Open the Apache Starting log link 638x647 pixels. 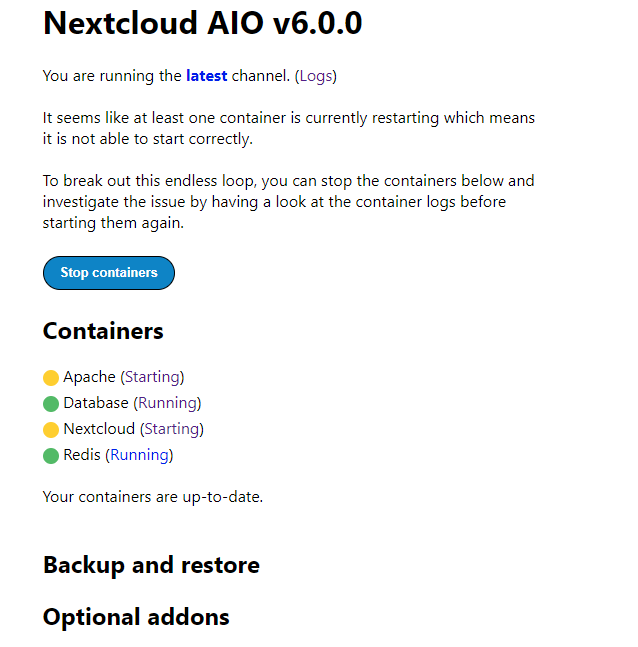pyautogui.click(x=152, y=377)
